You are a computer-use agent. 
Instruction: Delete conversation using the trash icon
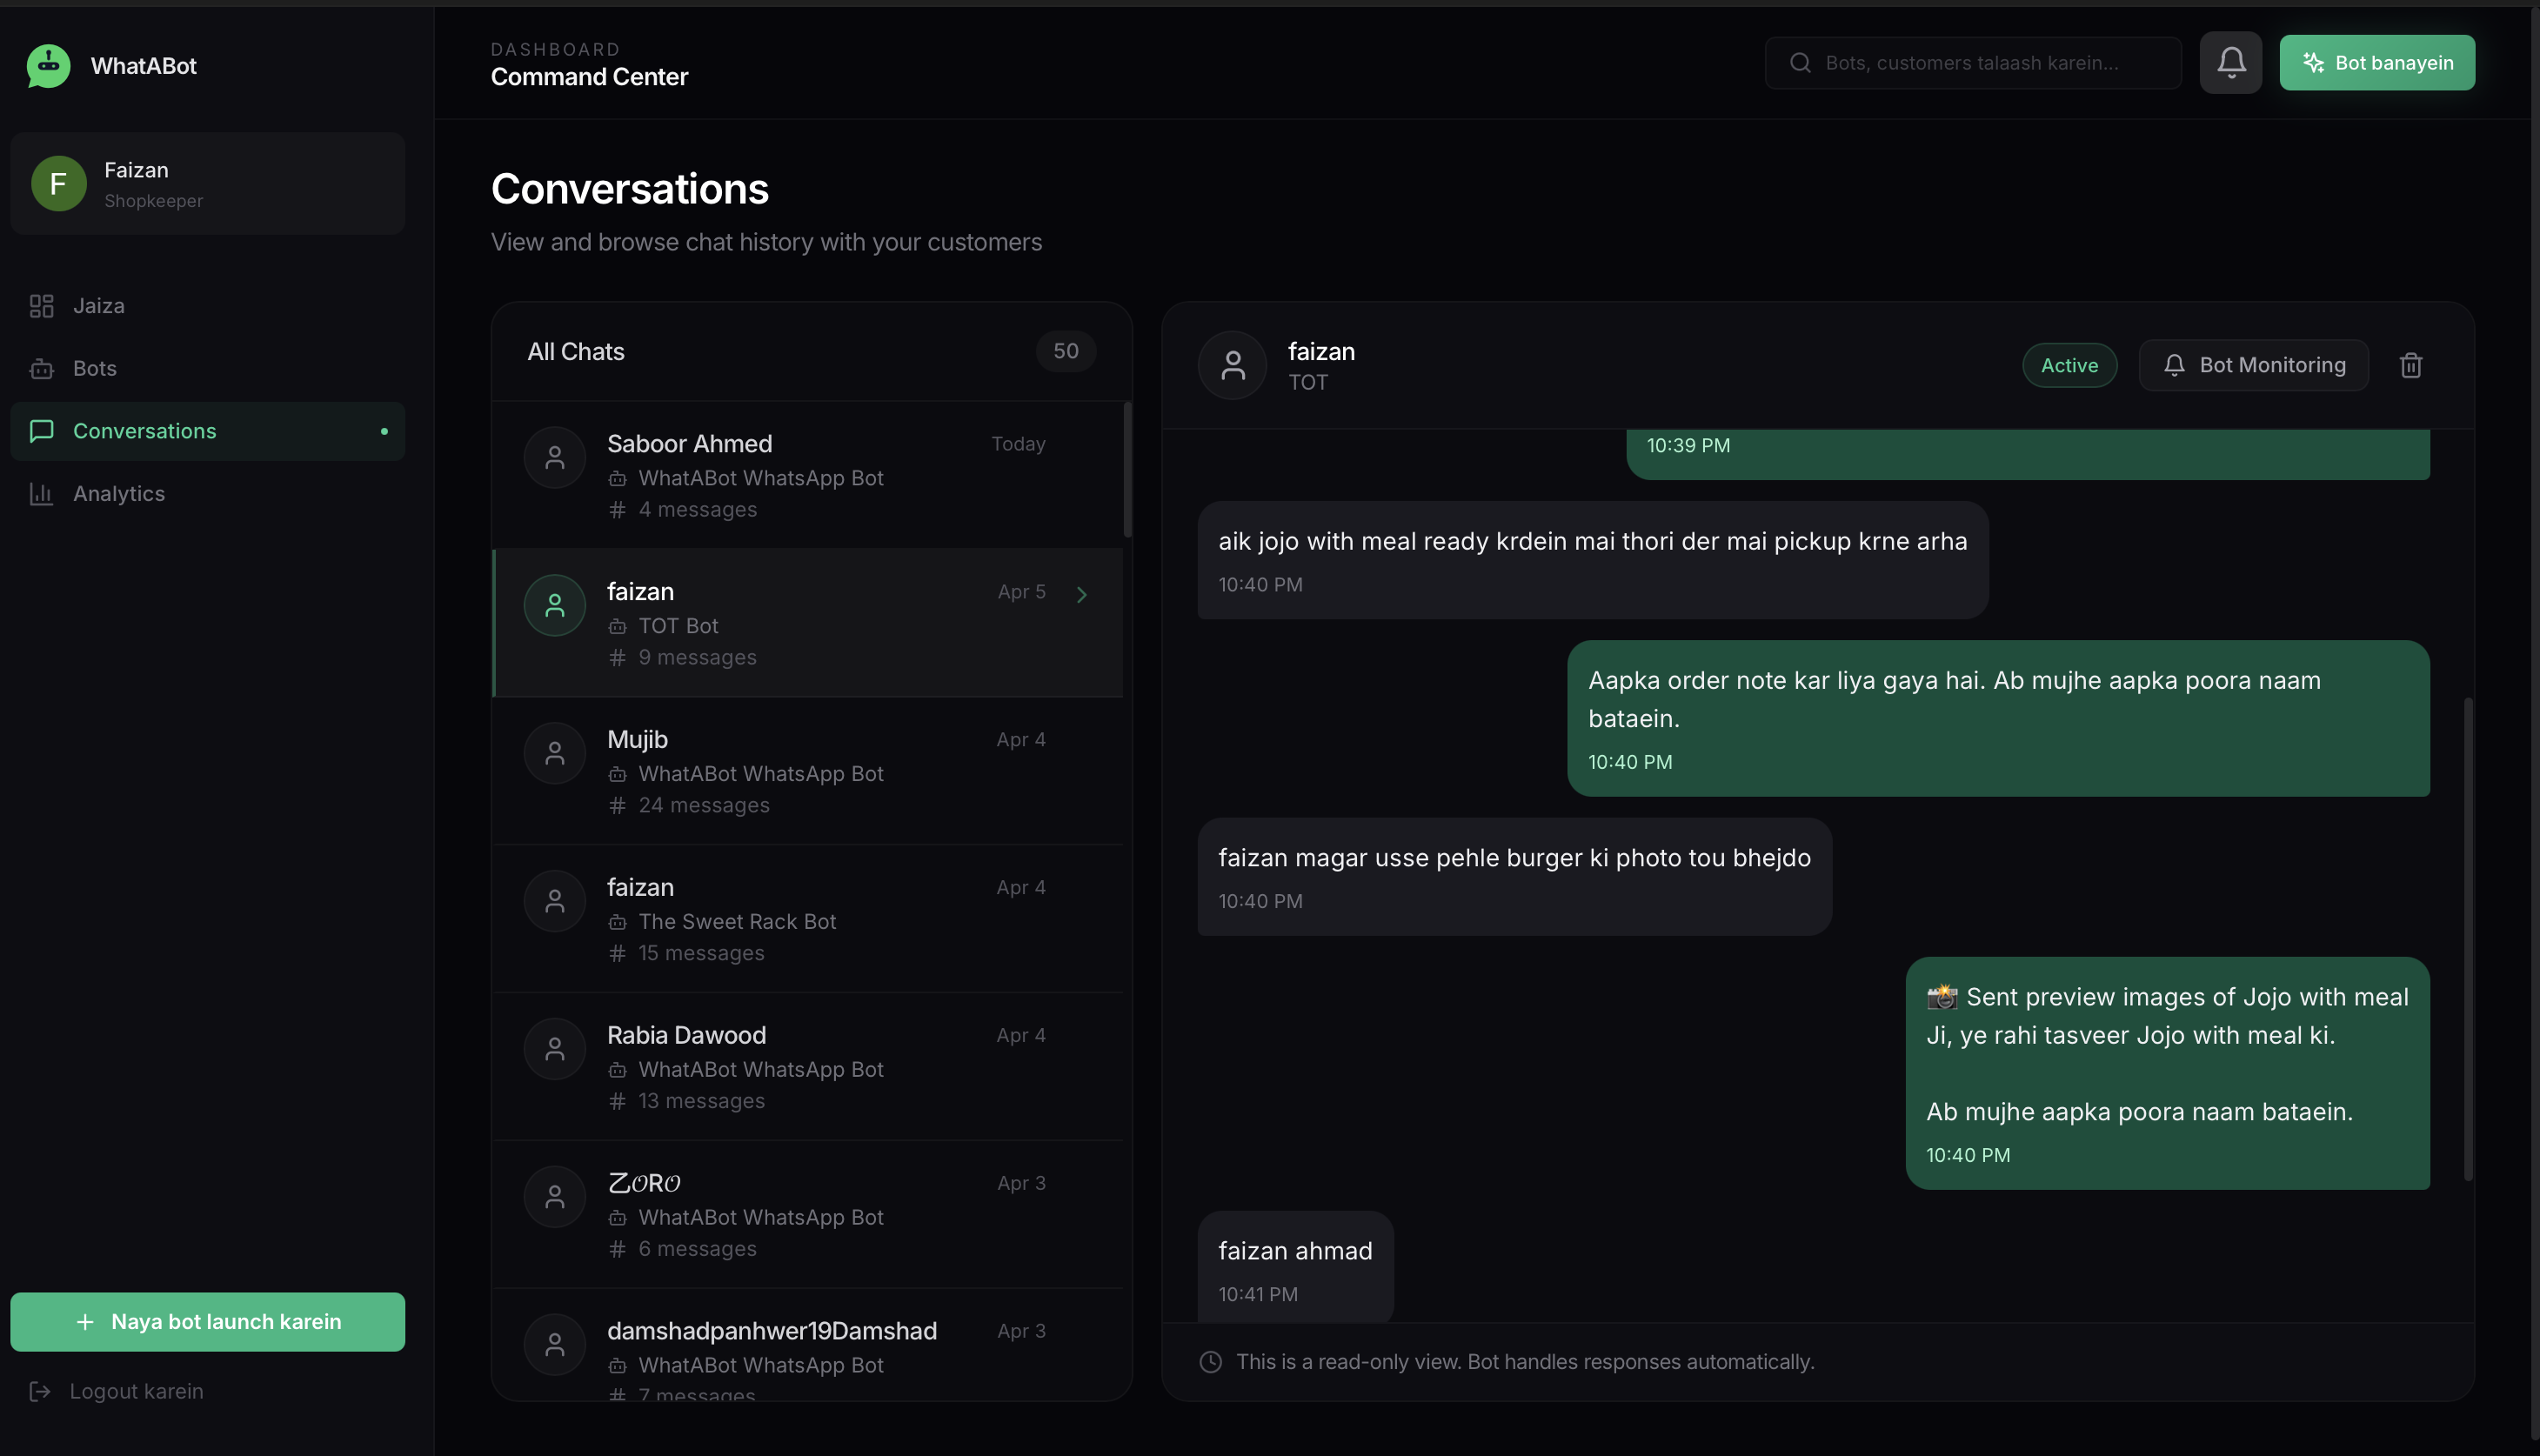[2410, 366]
